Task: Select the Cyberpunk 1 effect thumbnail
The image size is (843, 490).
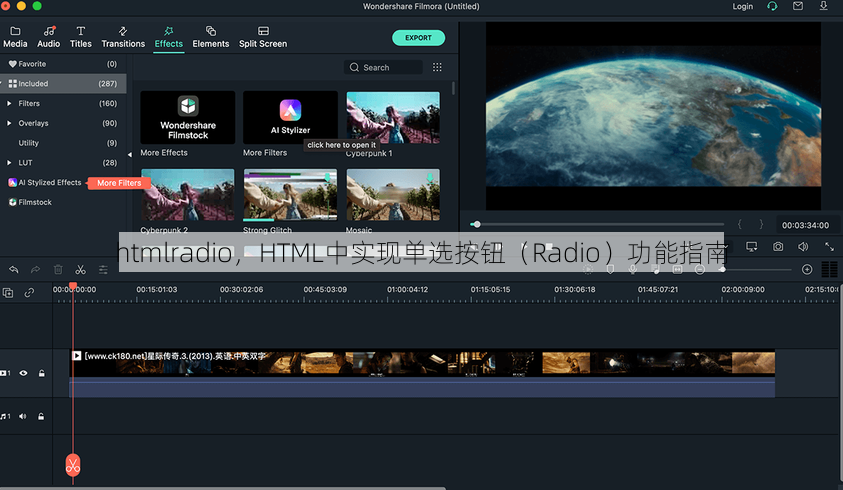Action: click(393, 117)
